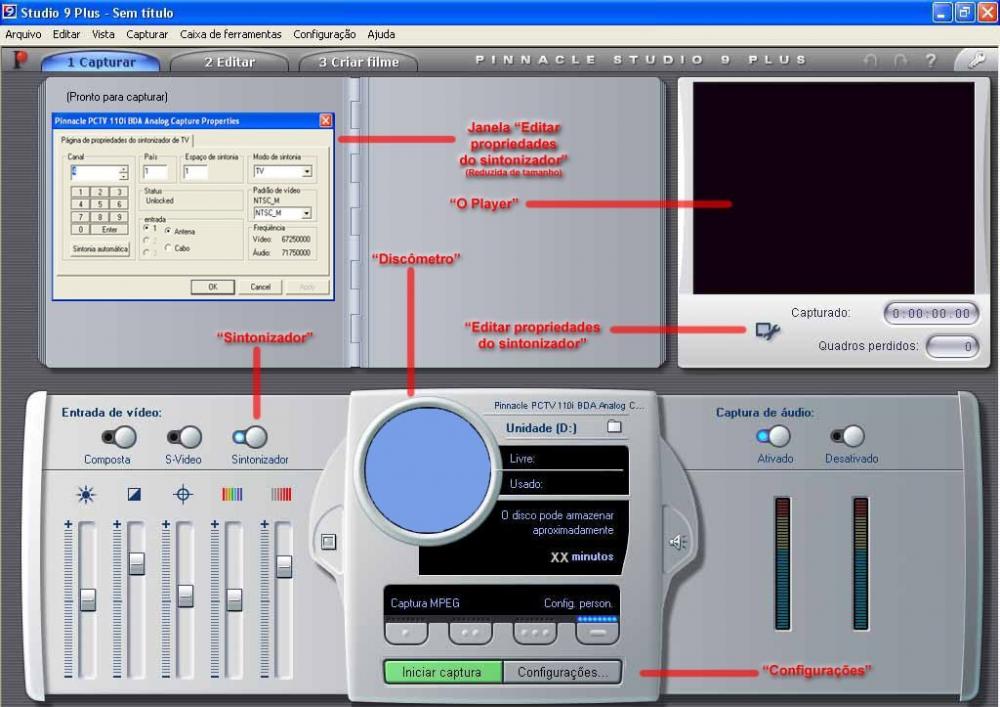Click the rainbow hue color bars icon
This screenshot has width=1000, height=707.
click(232, 494)
